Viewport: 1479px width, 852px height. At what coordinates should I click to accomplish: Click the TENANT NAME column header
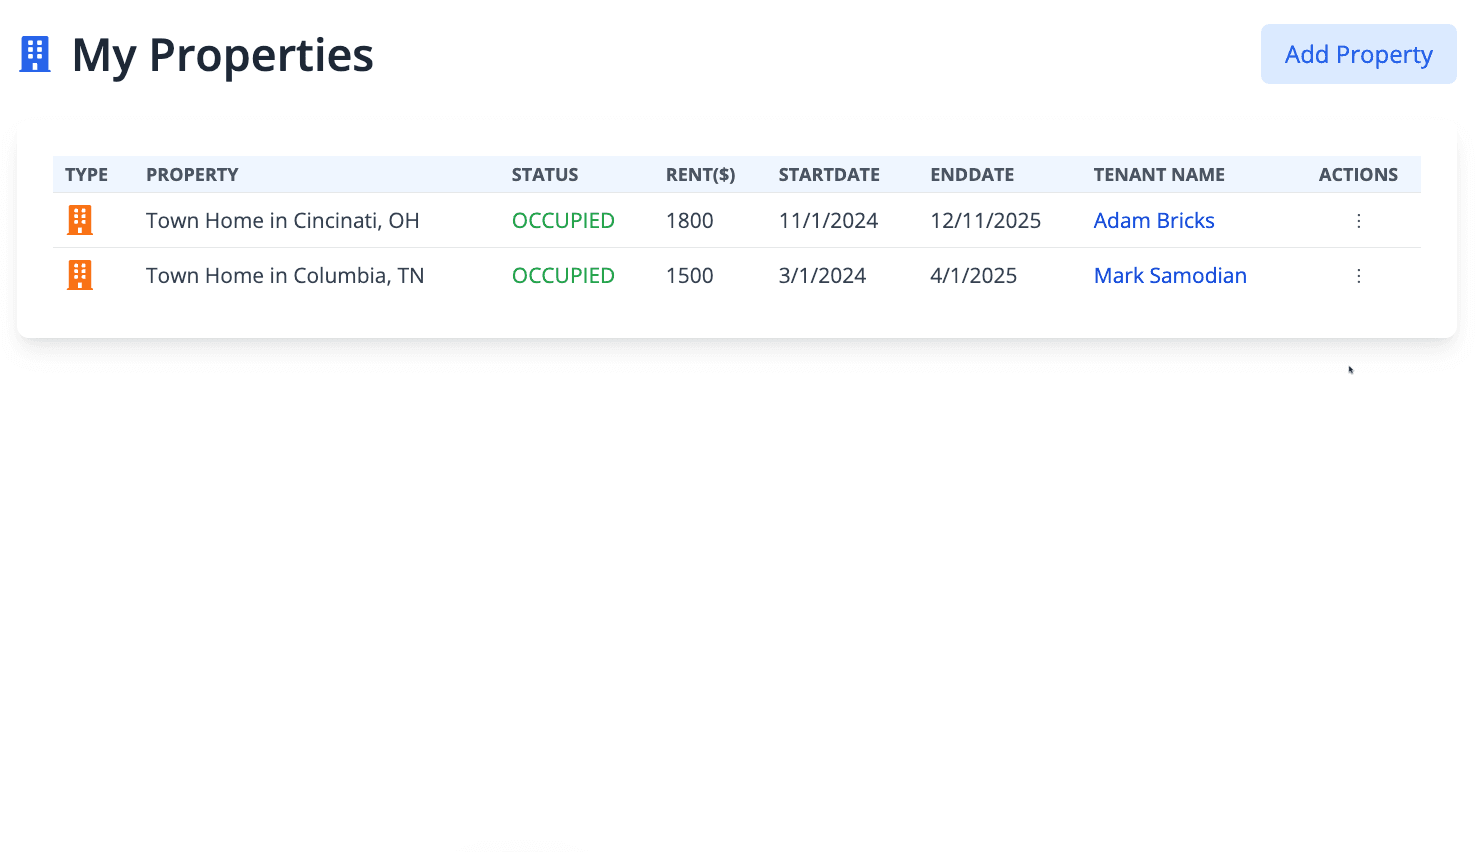point(1158,175)
